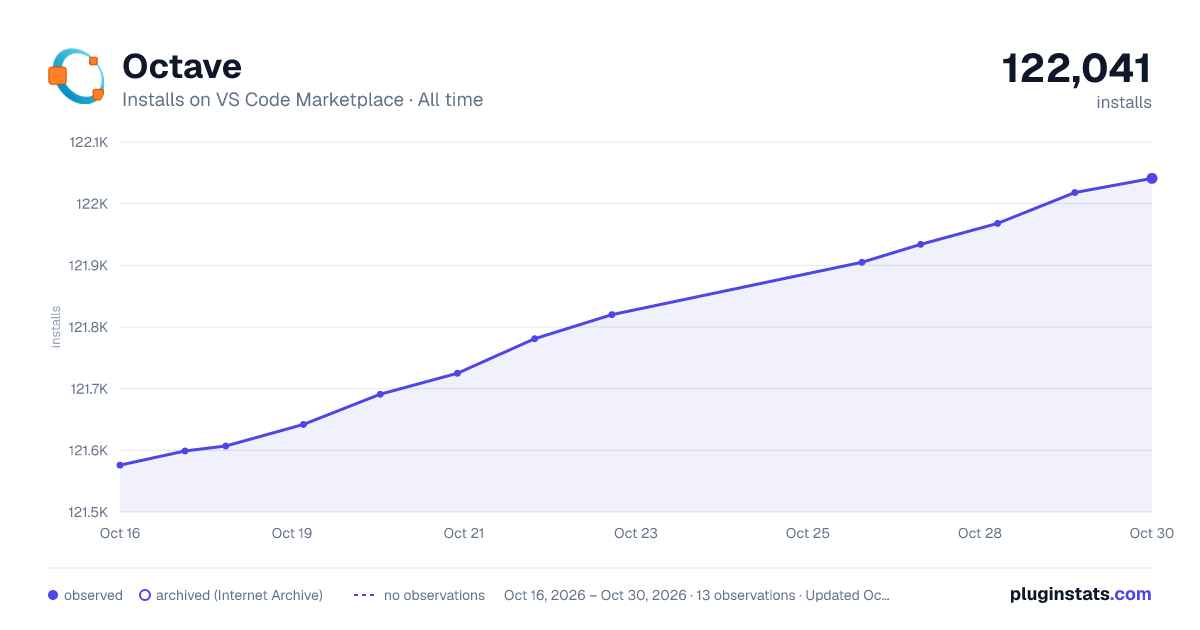This screenshot has width=1200, height=630.
Task: Click the 121.6K y-axis label
Action: (88, 451)
